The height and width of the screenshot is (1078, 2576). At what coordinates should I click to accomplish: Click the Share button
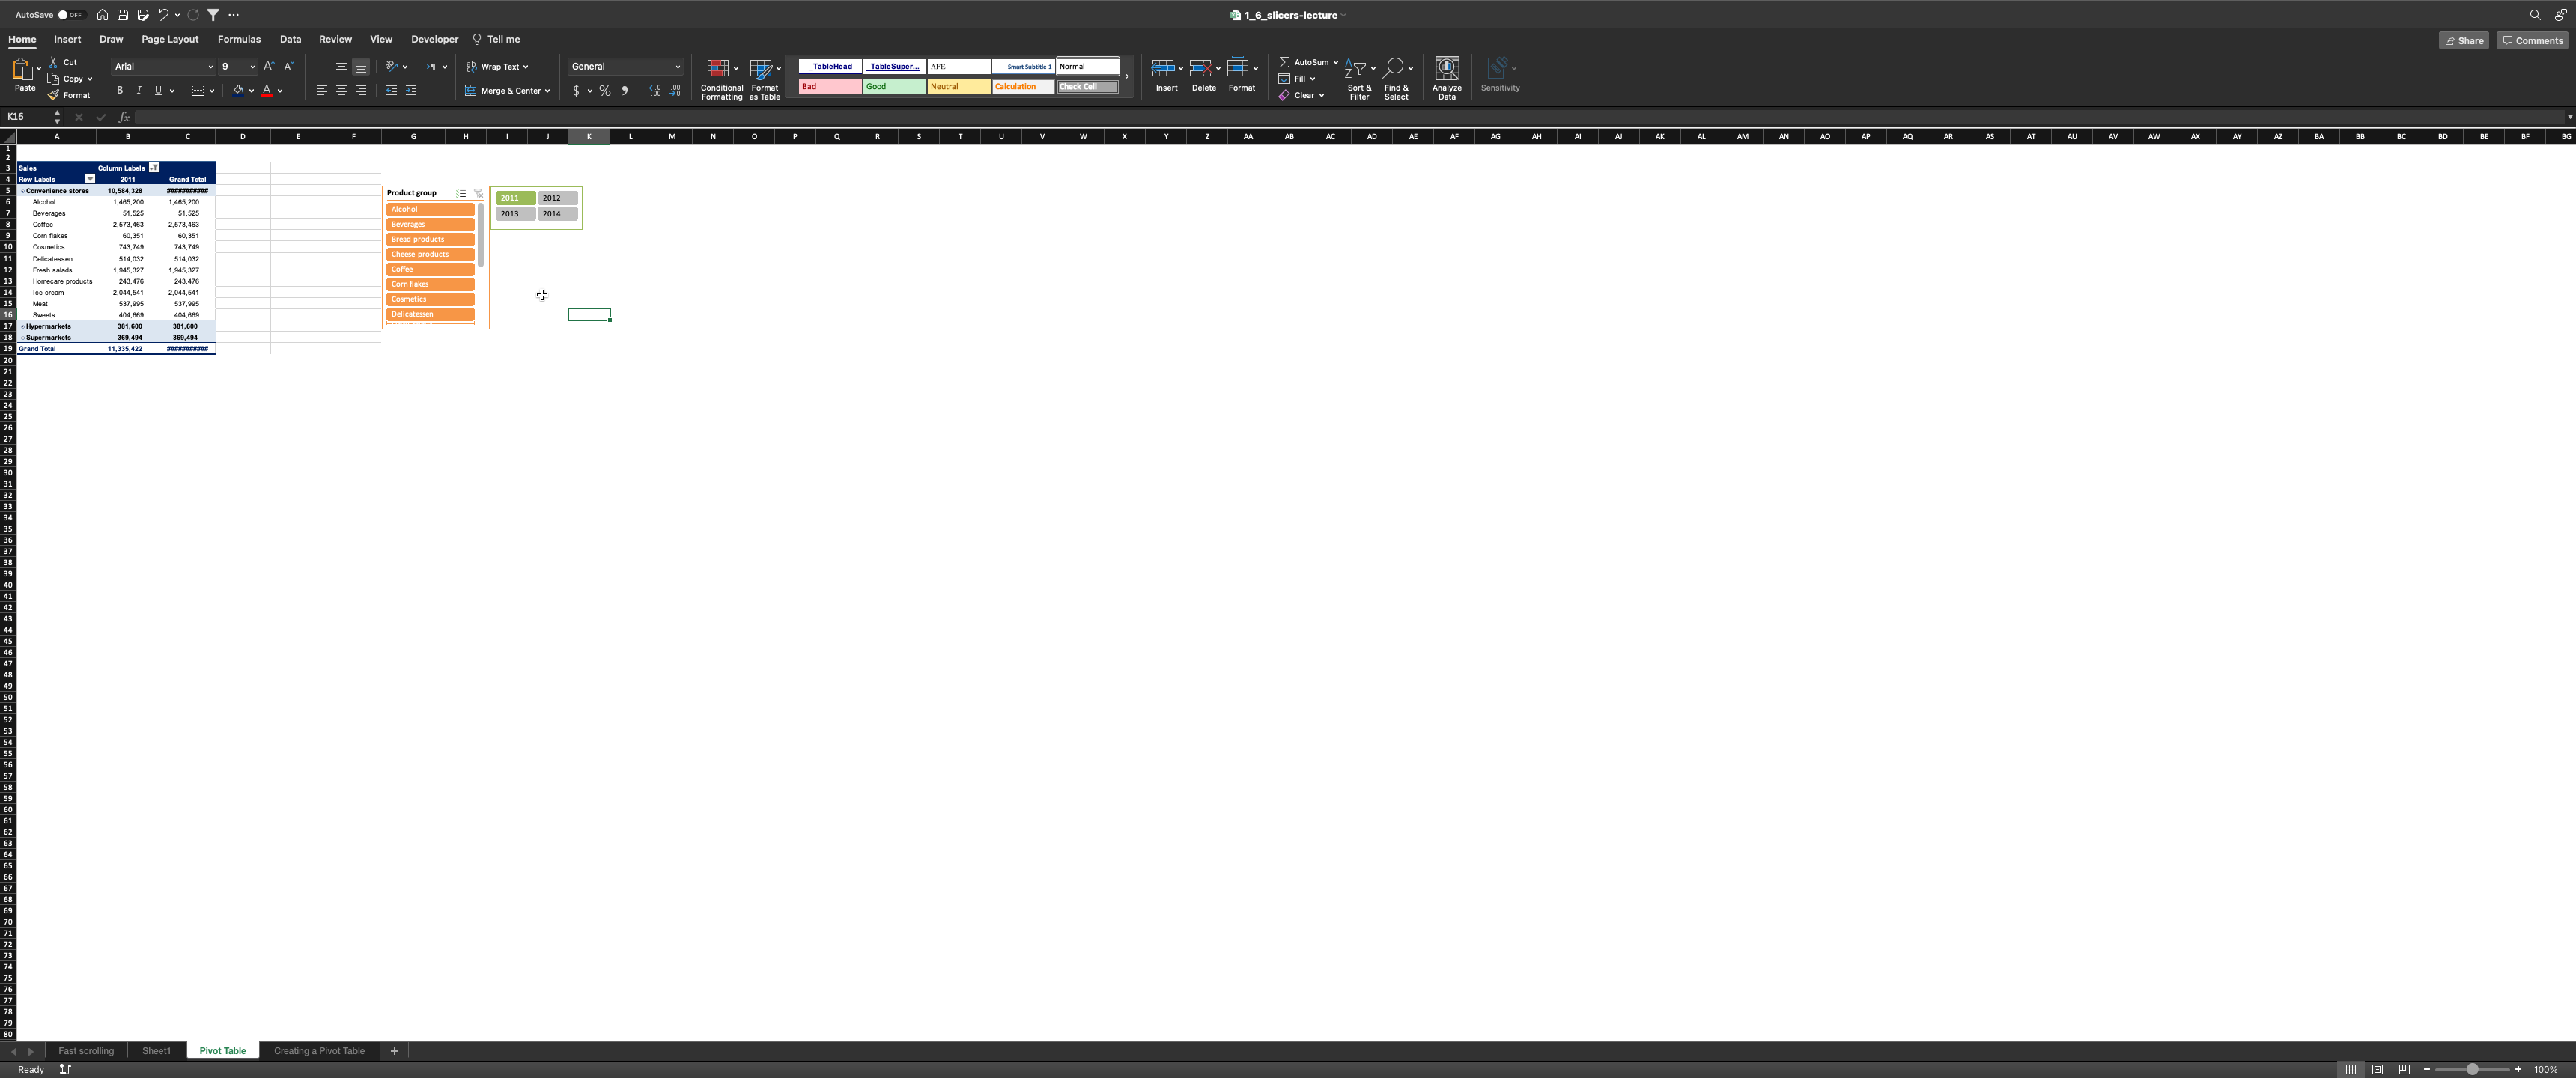pyautogui.click(x=2463, y=40)
